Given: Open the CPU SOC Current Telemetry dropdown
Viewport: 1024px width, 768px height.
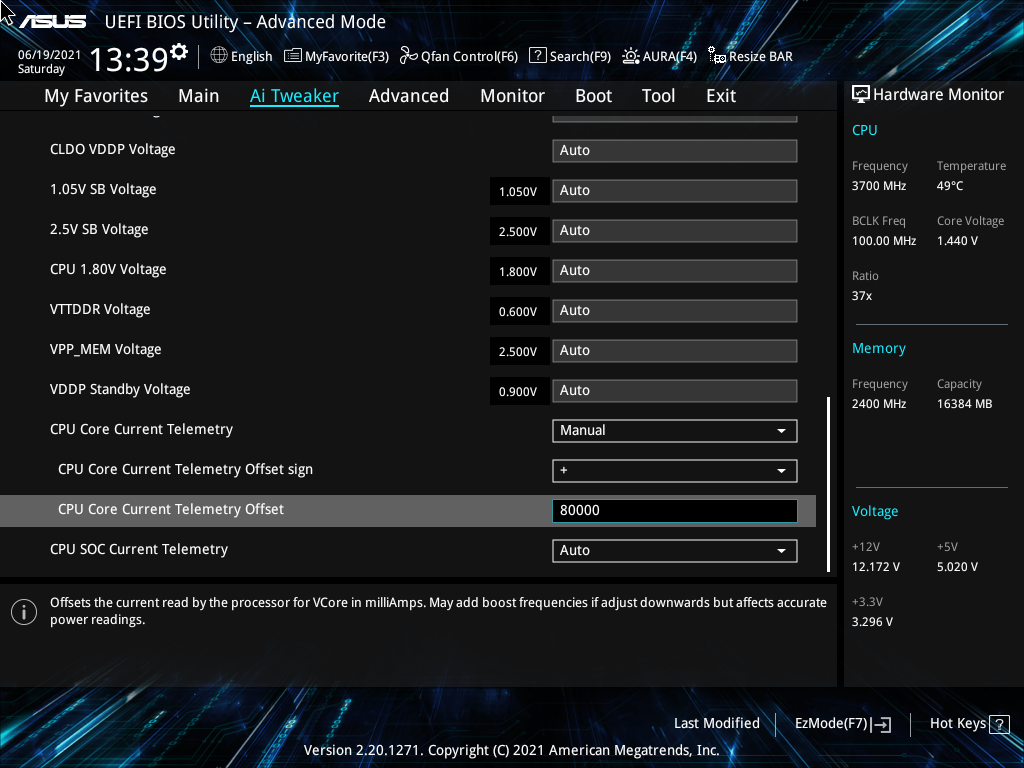Looking at the screenshot, I should [674, 550].
